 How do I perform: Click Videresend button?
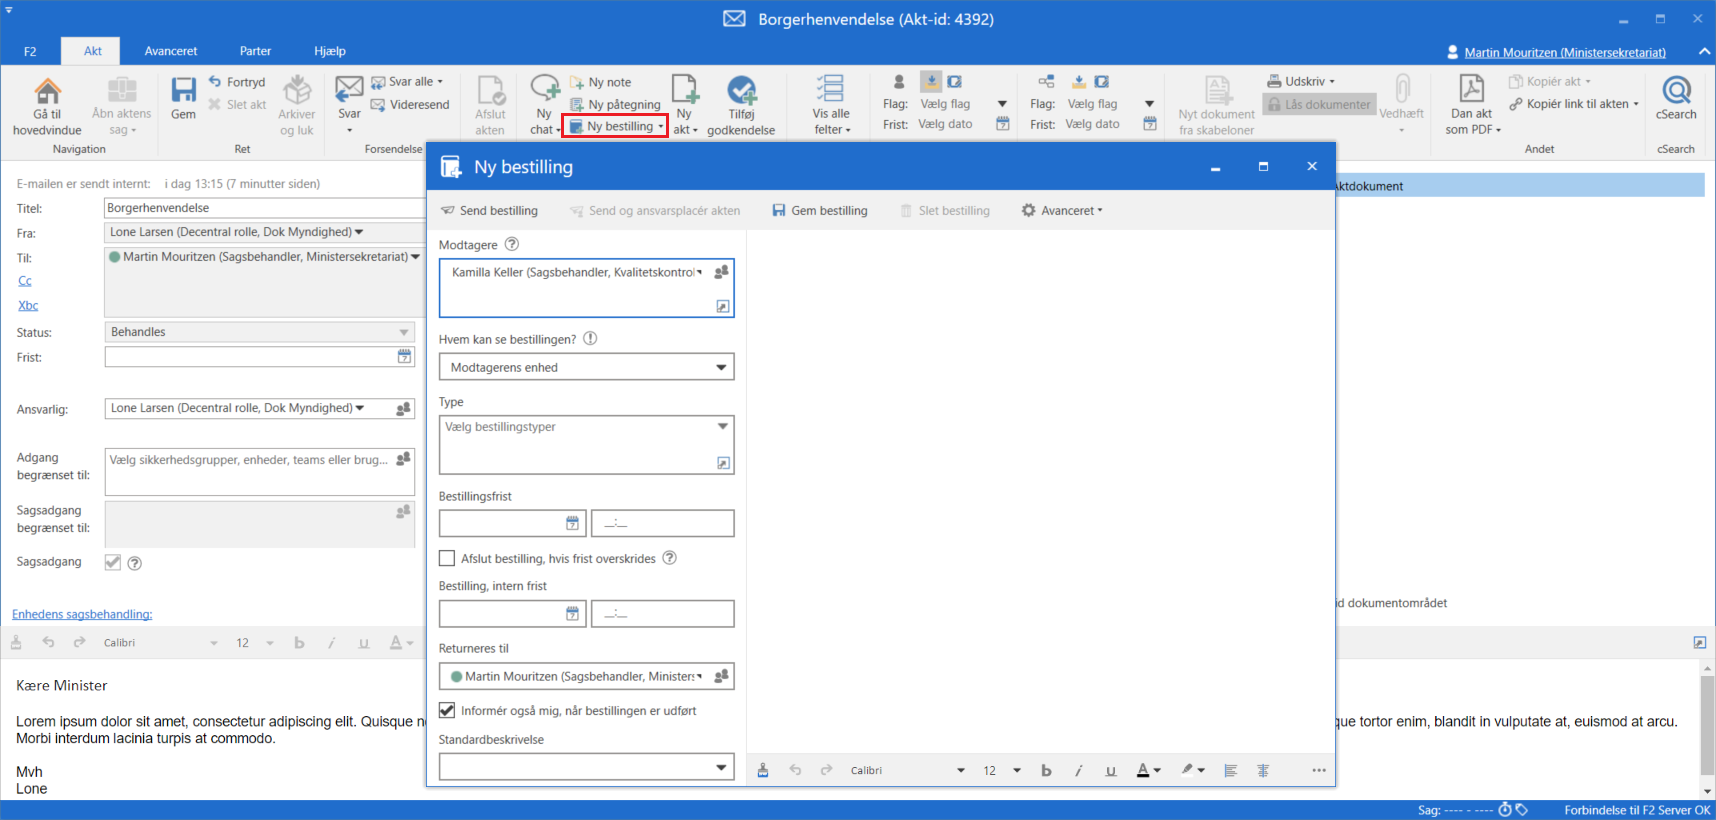click(410, 104)
